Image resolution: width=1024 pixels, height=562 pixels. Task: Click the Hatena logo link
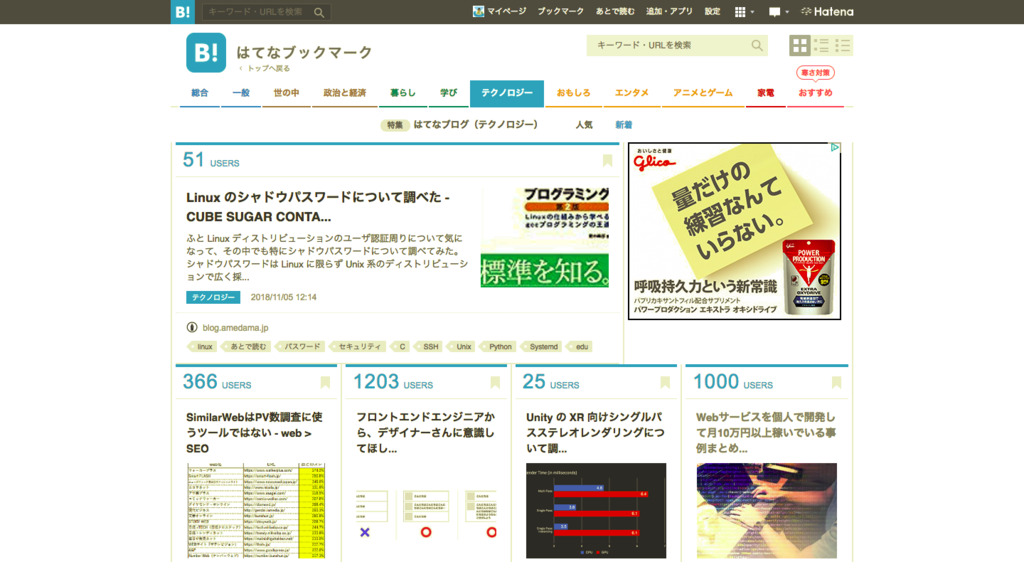click(x=827, y=12)
